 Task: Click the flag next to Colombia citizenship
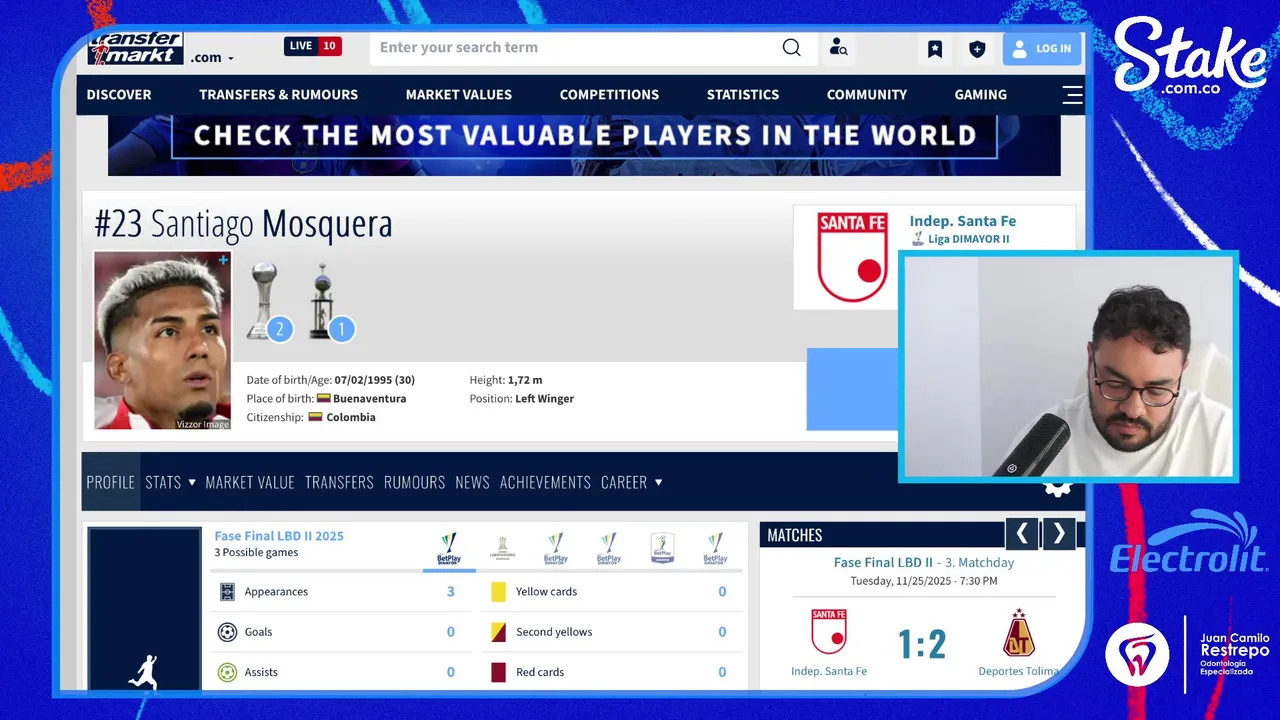point(315,417)
